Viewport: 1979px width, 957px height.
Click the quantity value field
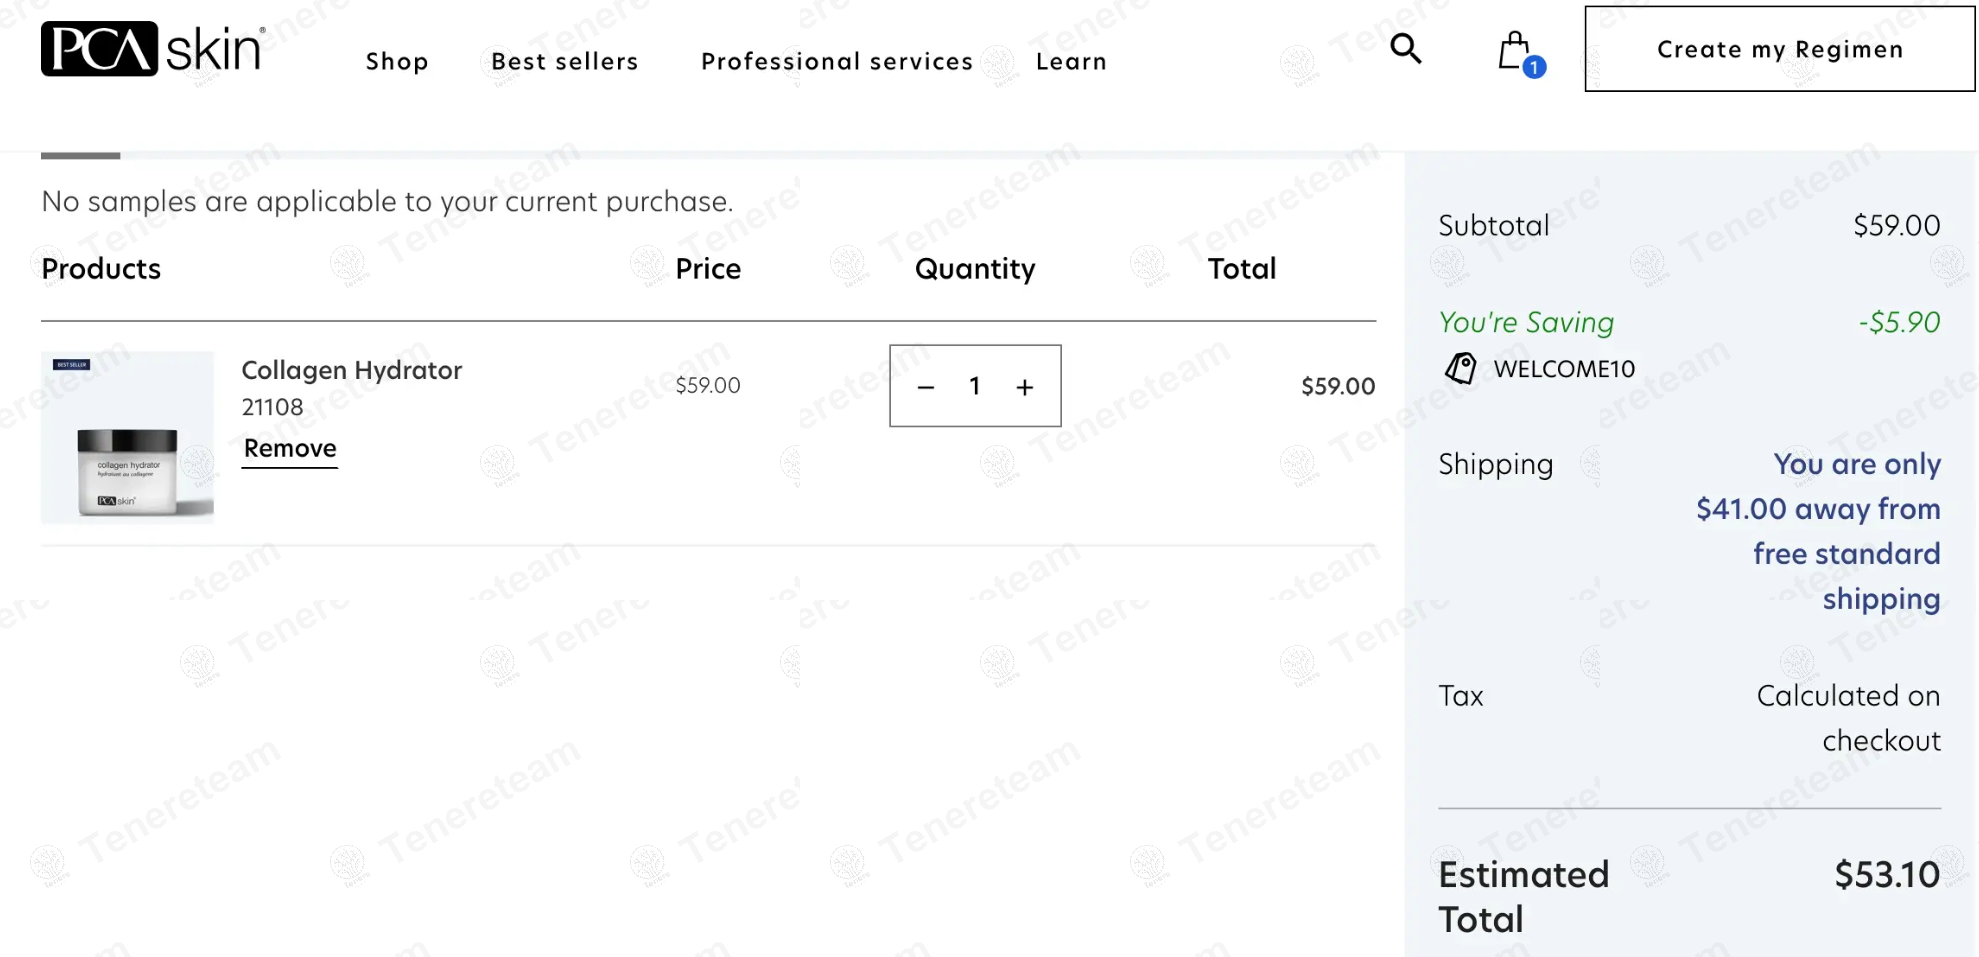pos(975,386)
